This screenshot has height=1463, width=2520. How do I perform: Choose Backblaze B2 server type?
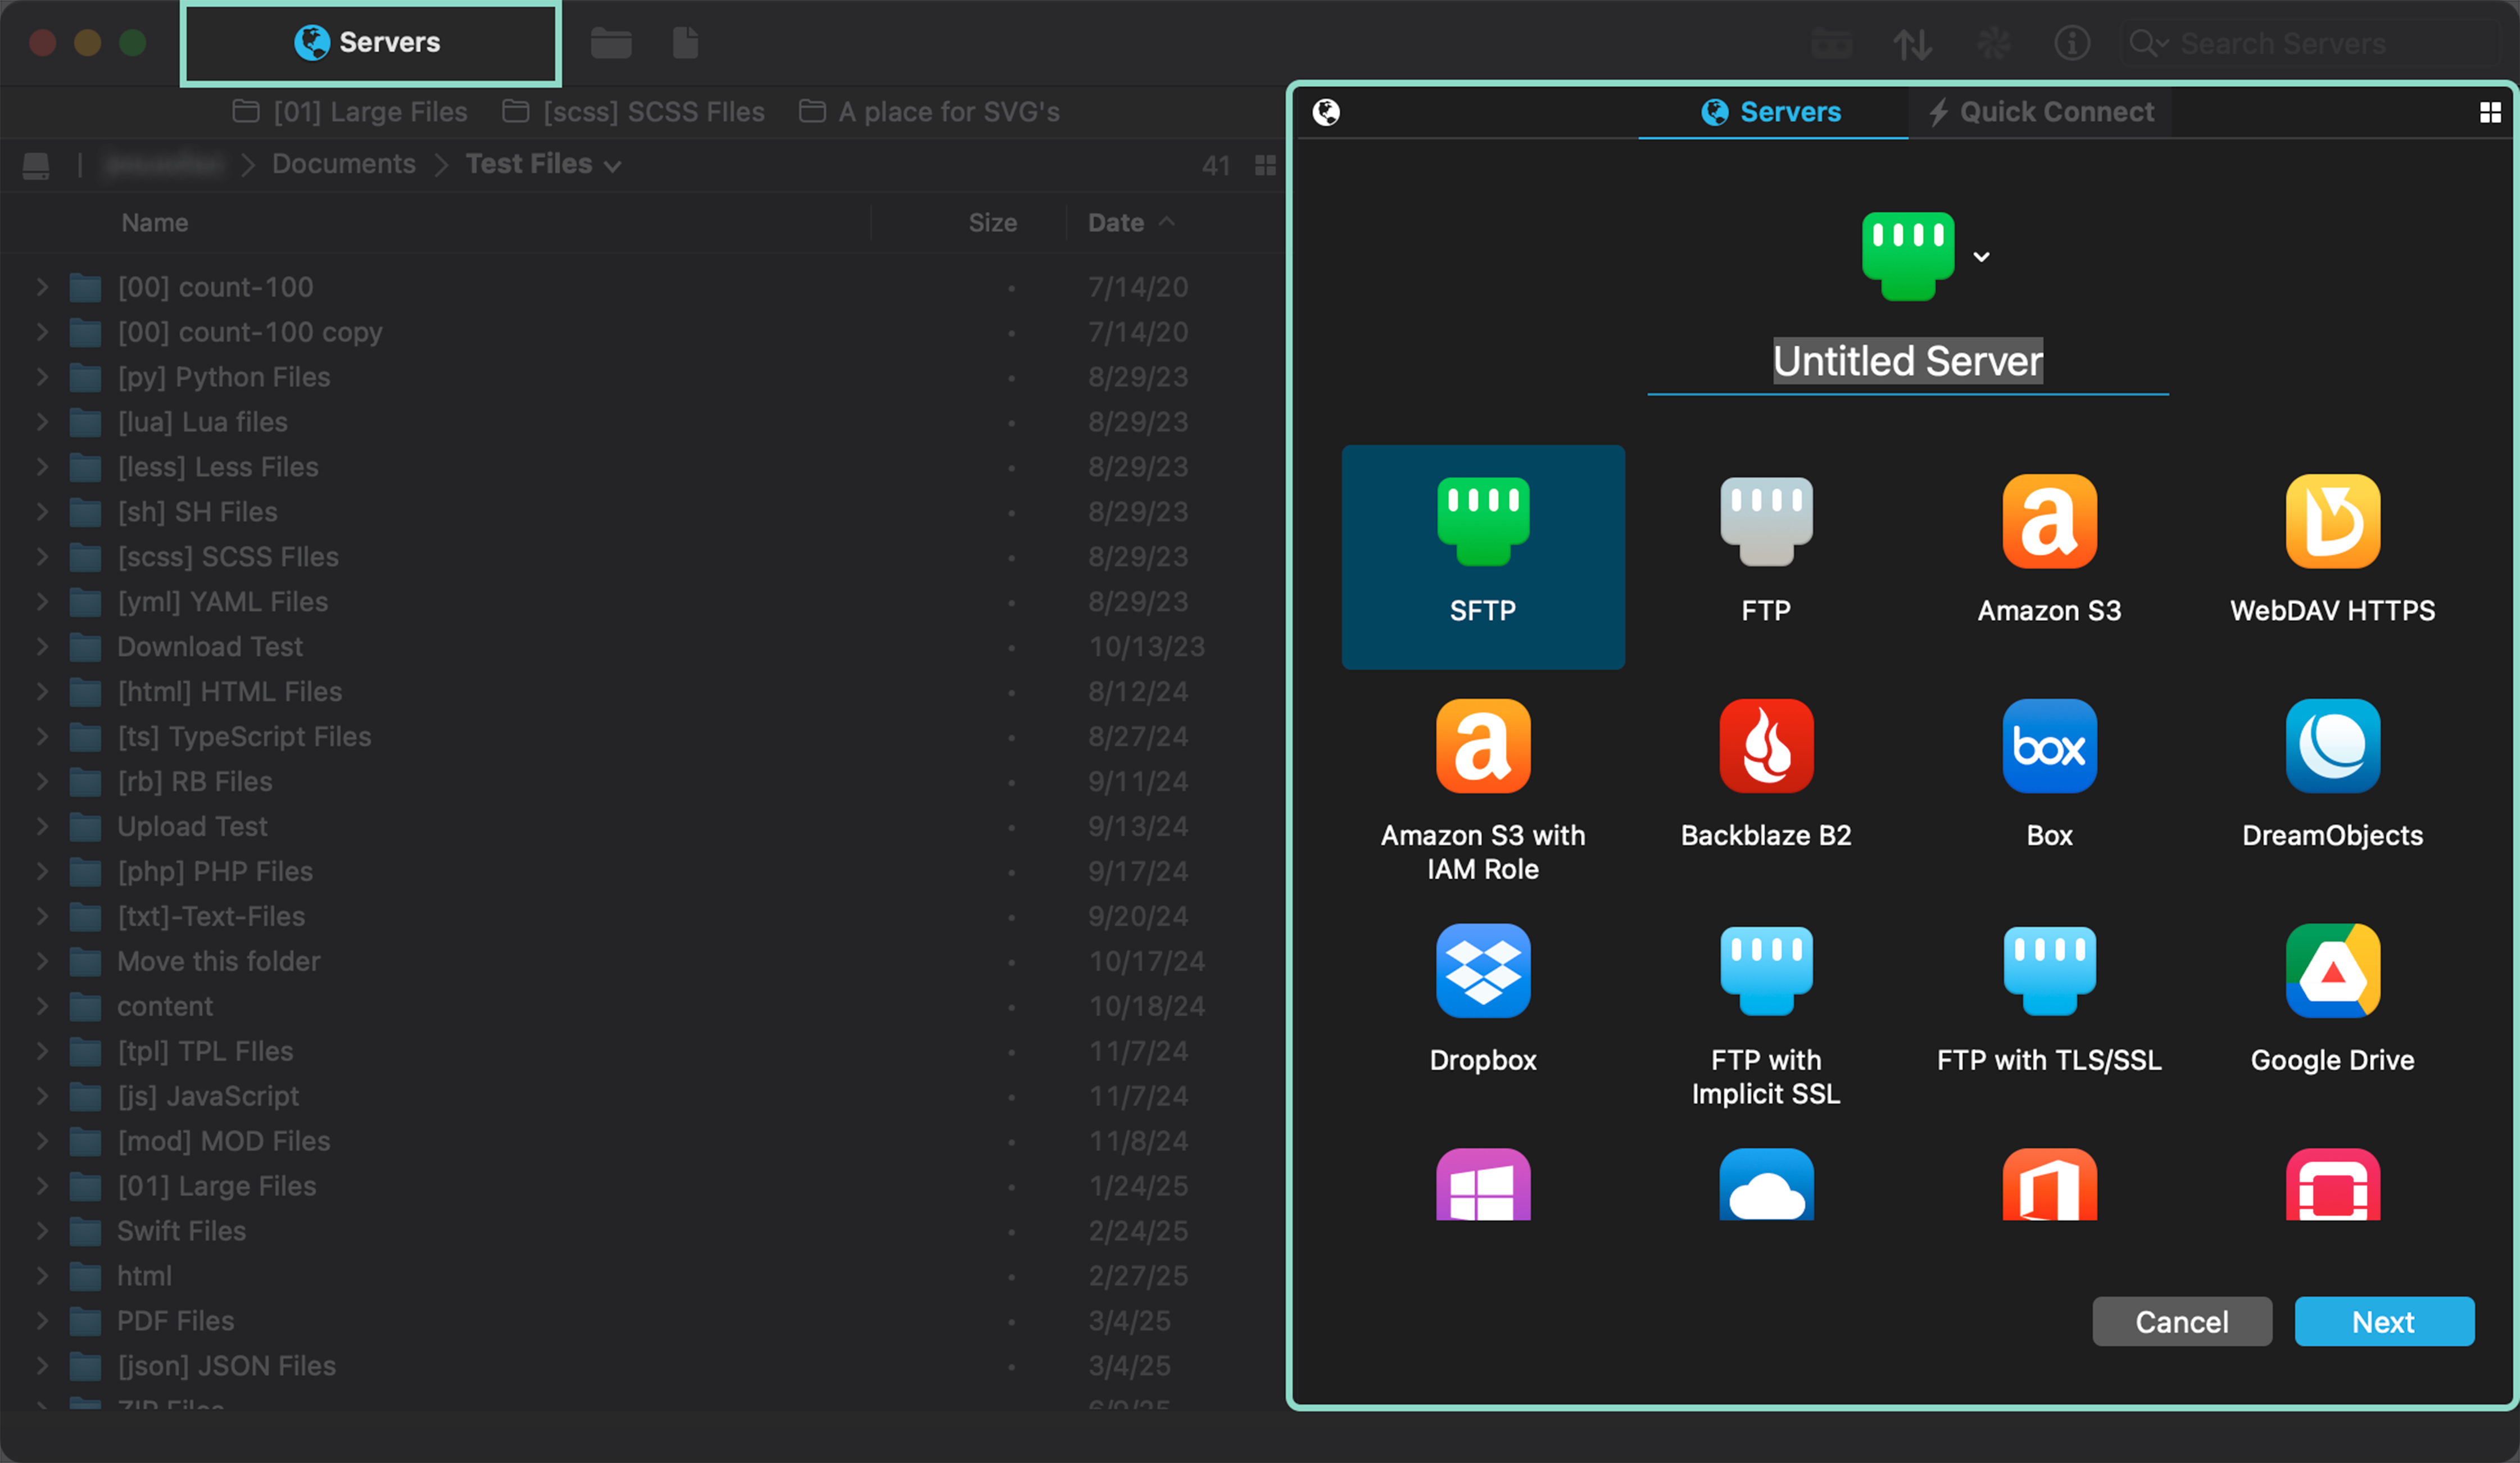tap(1766, 746)
